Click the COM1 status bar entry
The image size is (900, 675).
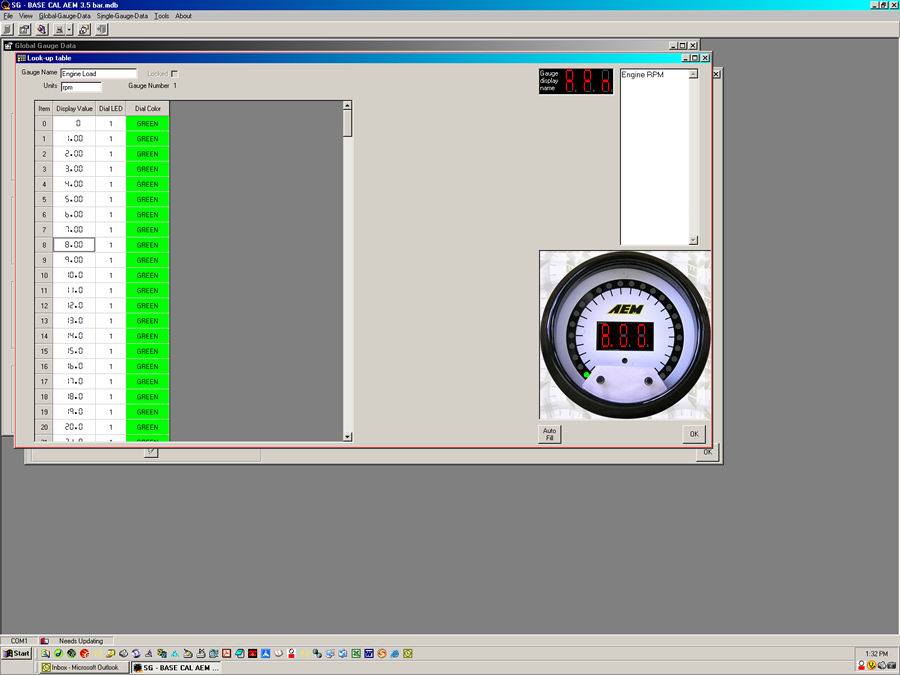click(x=19, y=641)
